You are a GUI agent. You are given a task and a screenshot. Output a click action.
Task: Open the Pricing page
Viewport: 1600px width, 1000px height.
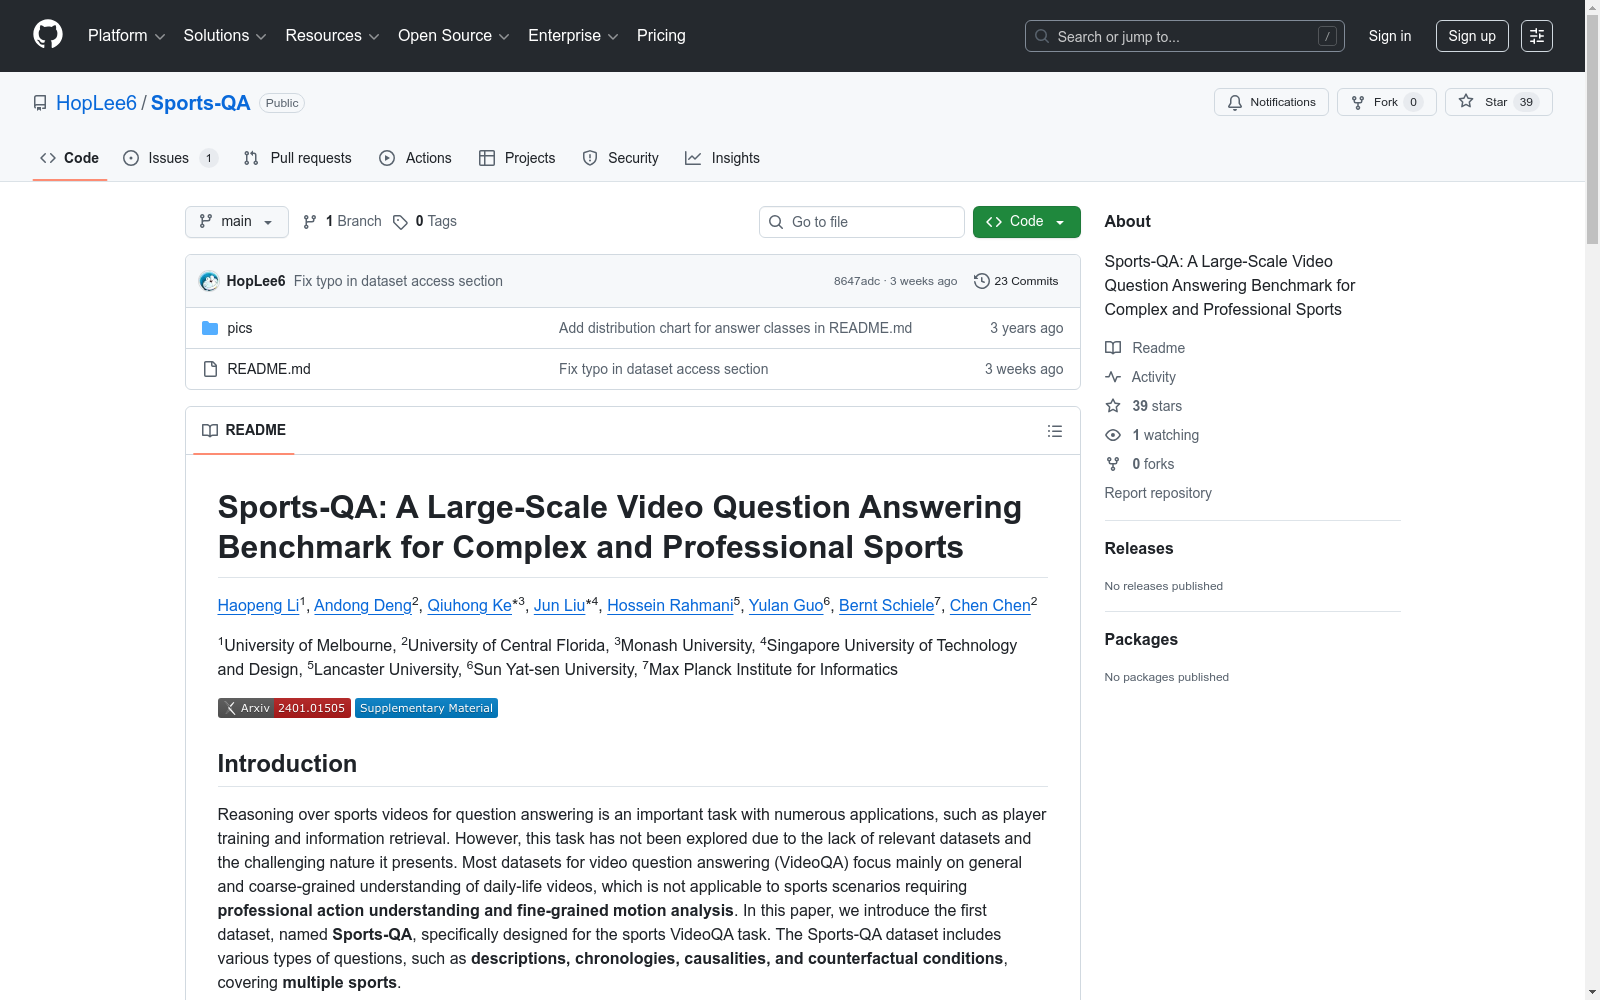[661, 36]
